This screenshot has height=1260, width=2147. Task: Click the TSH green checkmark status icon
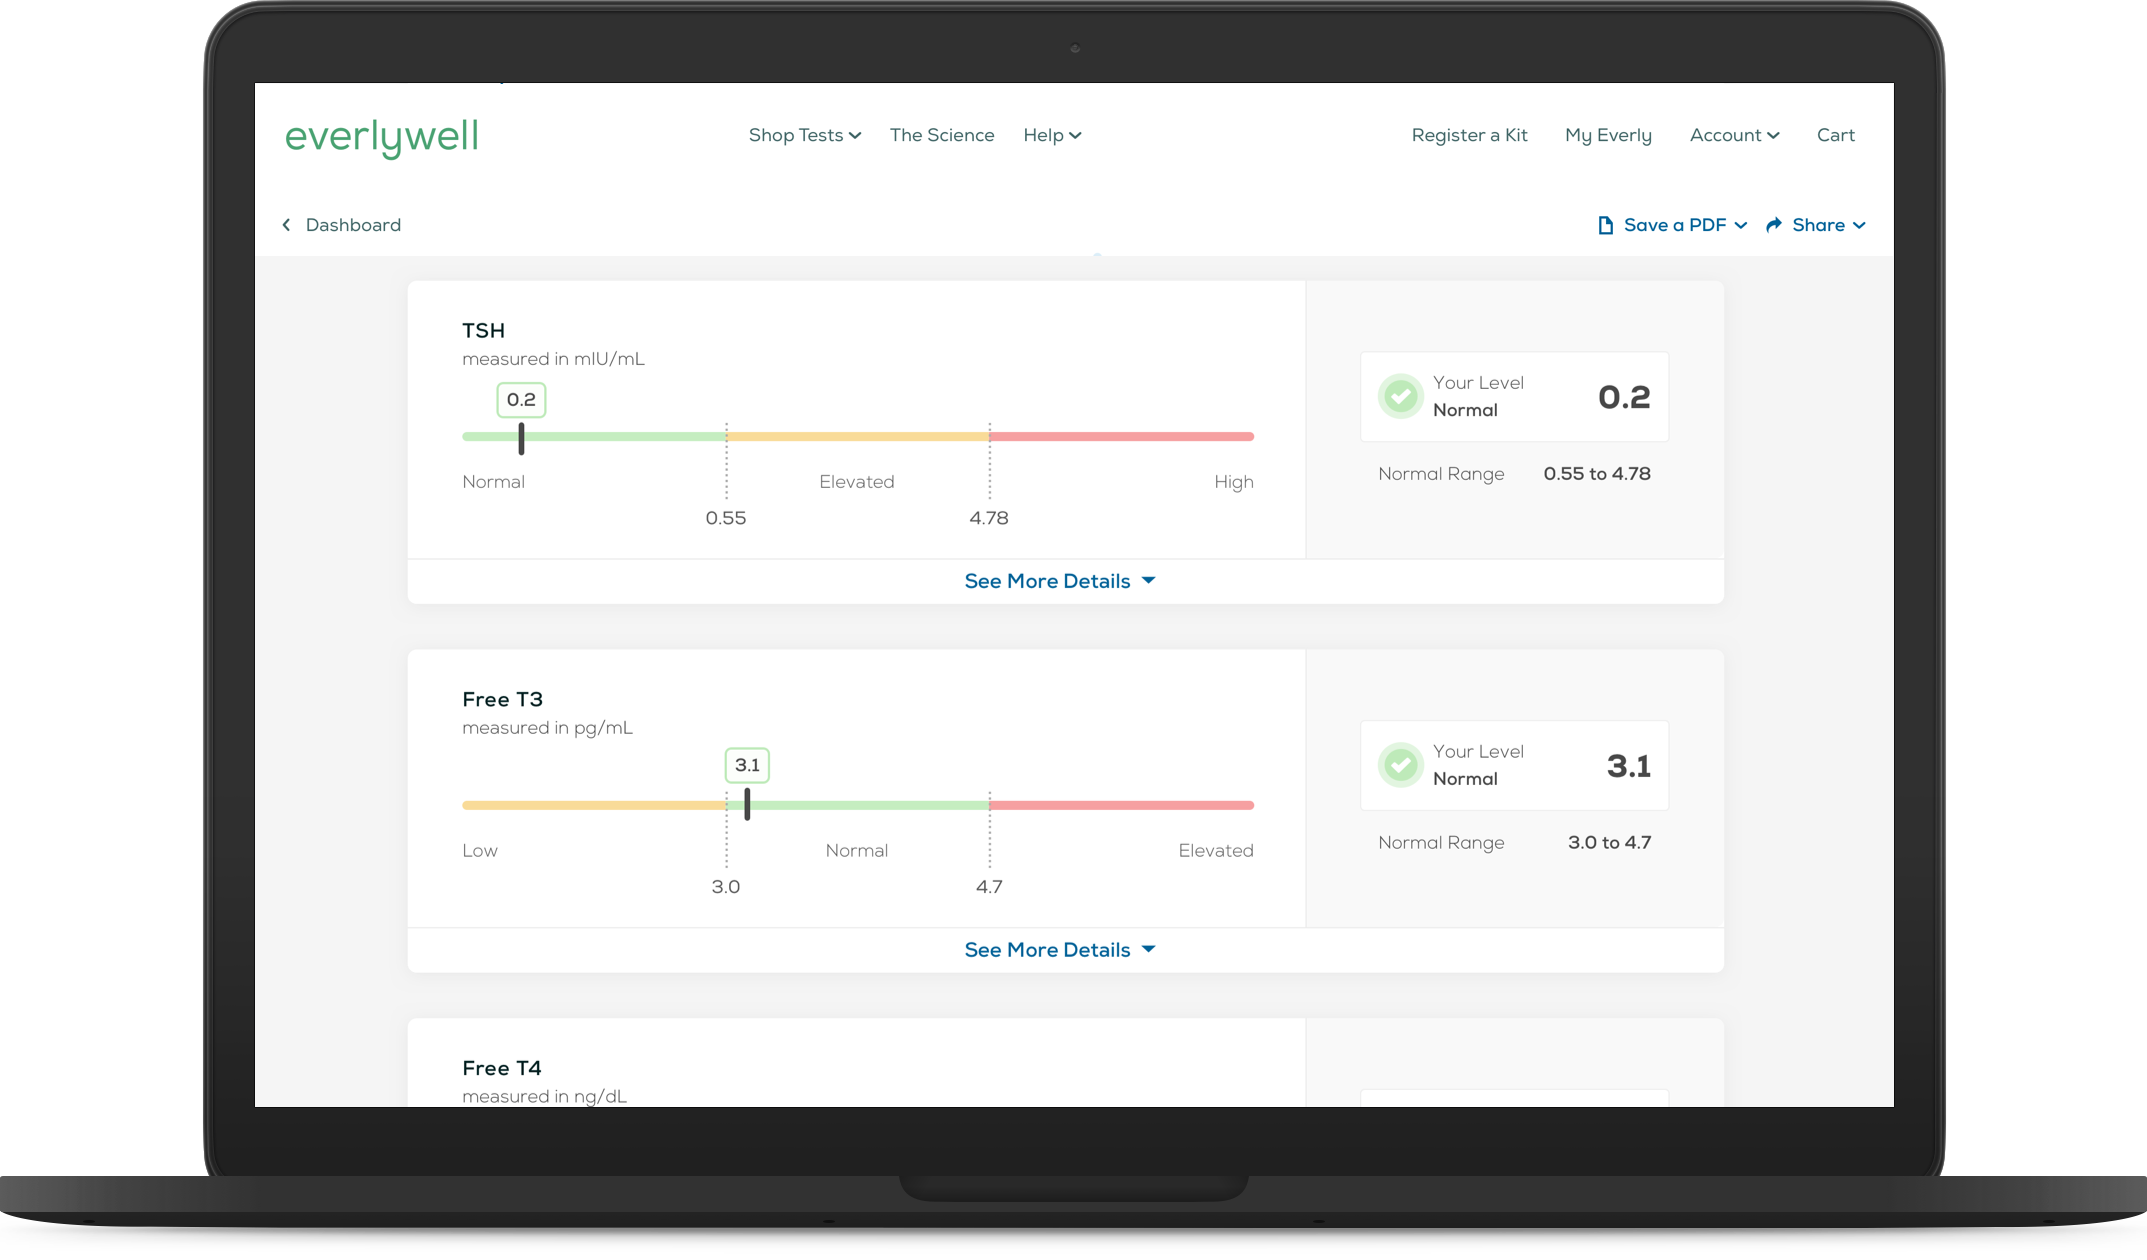[x=1401, y=397]
